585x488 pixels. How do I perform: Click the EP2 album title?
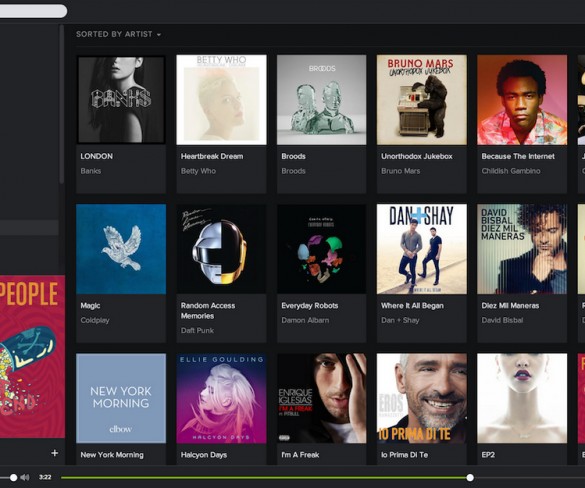(488, 455)
